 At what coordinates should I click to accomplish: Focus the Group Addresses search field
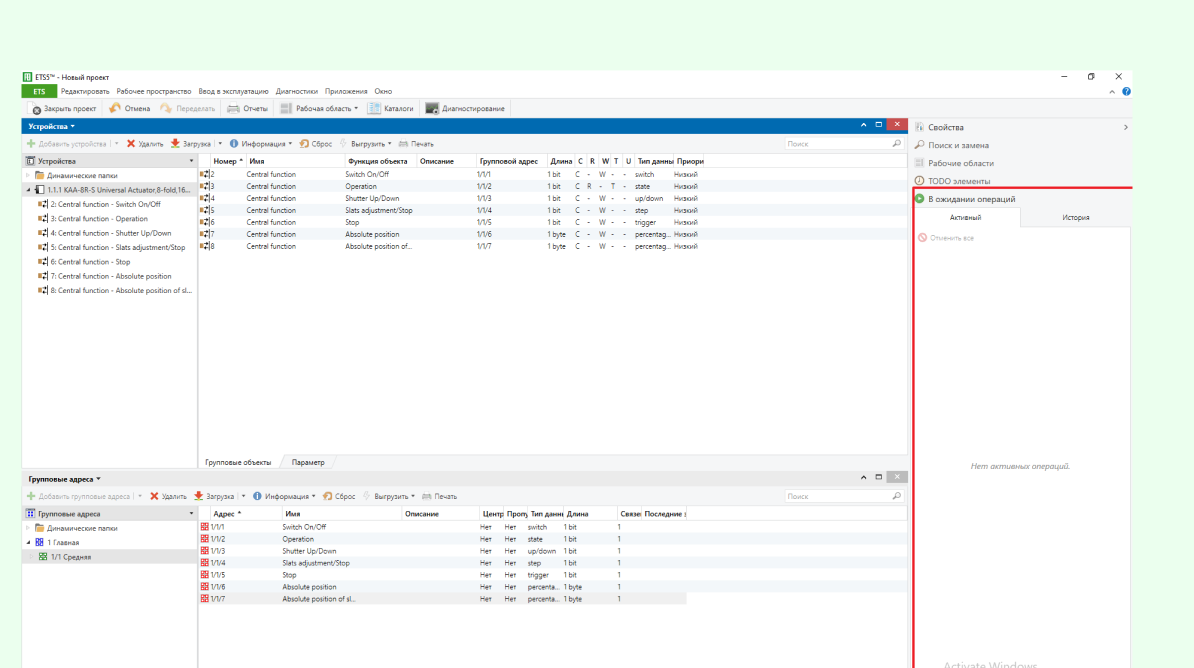838,497
